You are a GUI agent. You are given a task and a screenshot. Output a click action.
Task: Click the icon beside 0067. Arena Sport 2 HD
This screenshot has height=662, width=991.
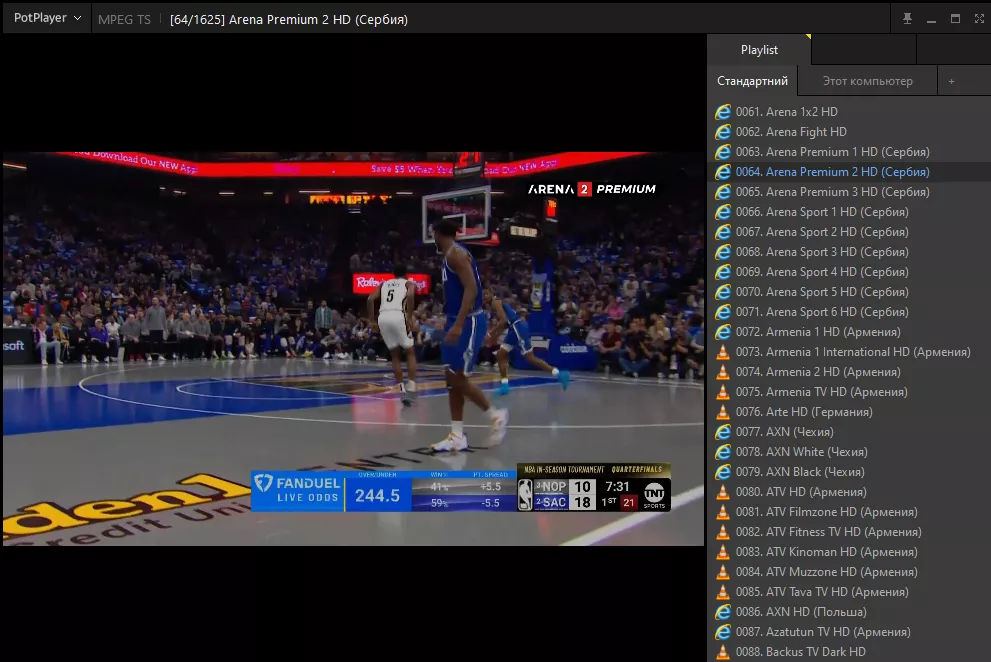pyautogui.click(x=722, y=232)
